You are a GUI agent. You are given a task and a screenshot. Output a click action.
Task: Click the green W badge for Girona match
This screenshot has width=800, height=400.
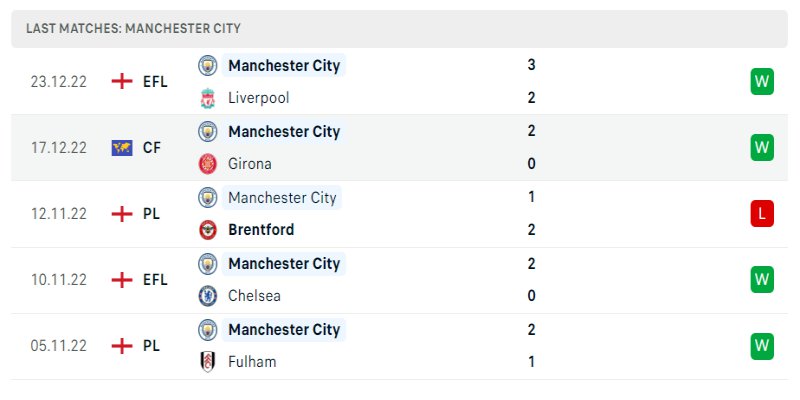point(763,147)
